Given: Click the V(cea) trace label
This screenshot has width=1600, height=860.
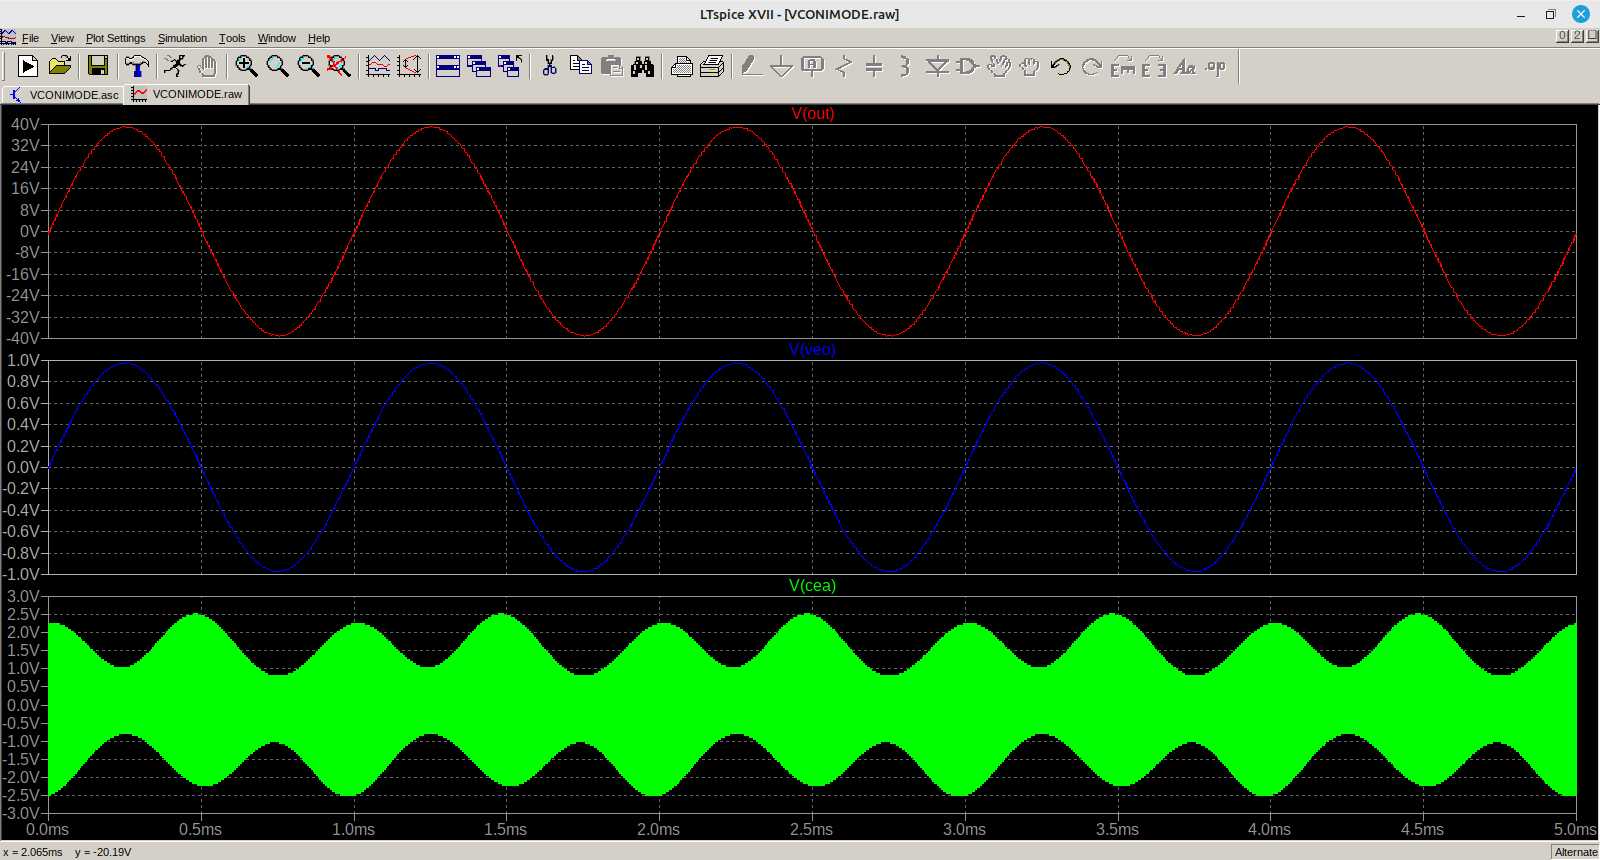Looking at the screenshot, I should pyautogui.click(x=812, y=586).
